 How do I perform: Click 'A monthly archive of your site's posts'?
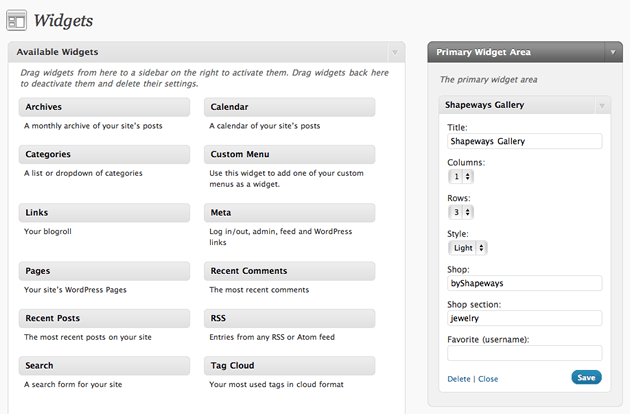pyautogui.click(x=93, y=126)
